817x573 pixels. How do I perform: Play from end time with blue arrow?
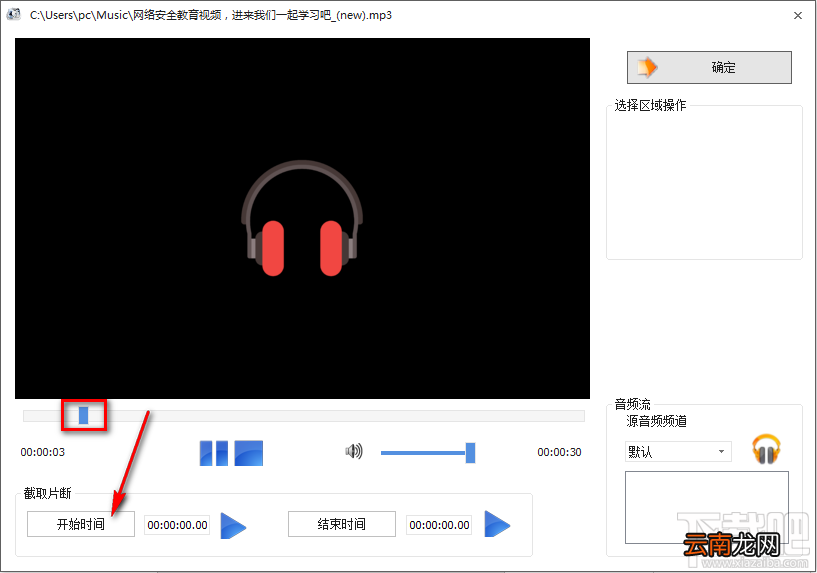click(497, 524)
